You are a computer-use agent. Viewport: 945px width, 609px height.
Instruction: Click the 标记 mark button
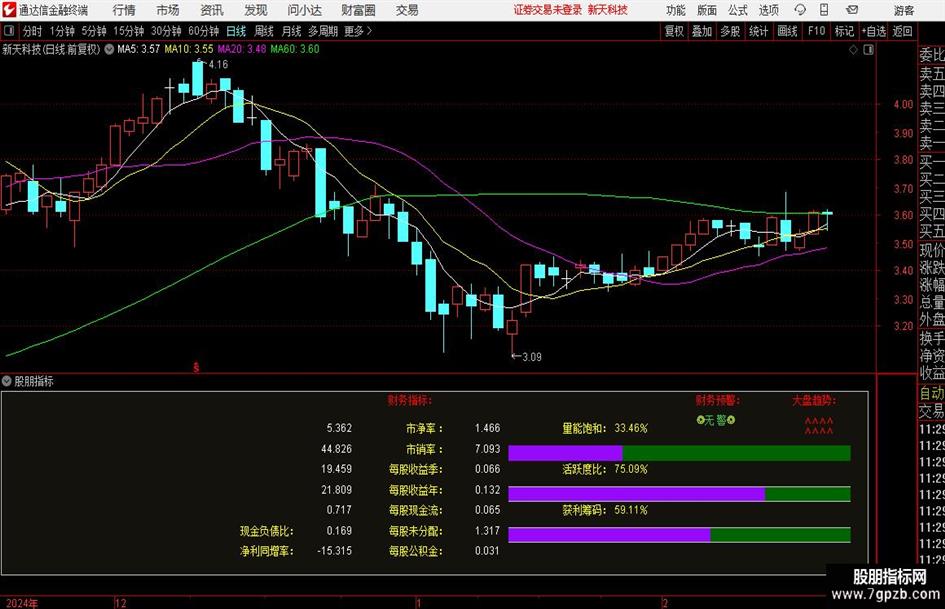844,31
